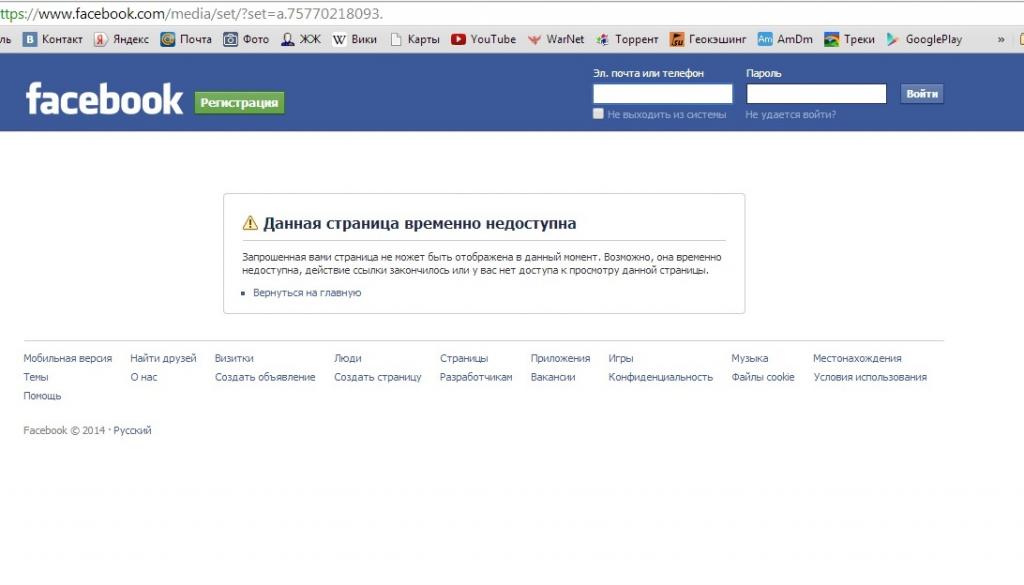Image resolution: width=1024 pixels, height=585 pixels.
Task: Open the AmDm bookmark
Action: click(x=786, y=40)
